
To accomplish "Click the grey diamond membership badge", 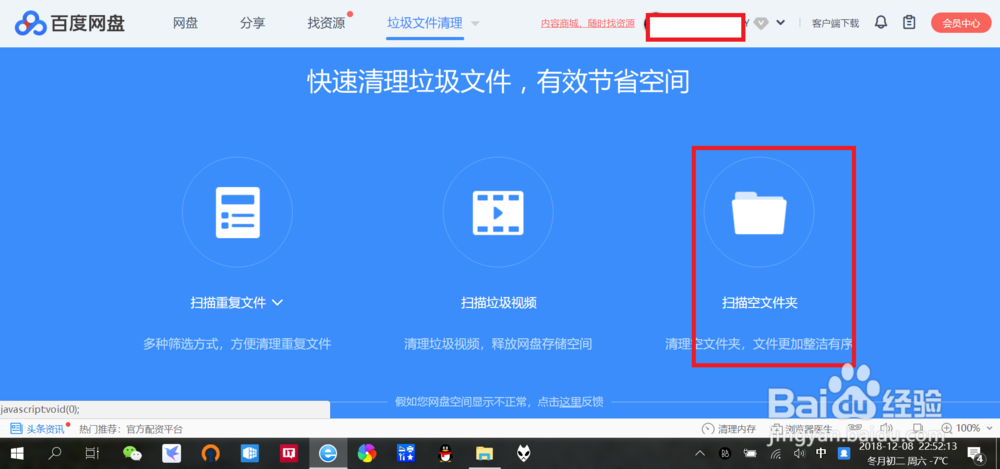I will coord(760,24).
